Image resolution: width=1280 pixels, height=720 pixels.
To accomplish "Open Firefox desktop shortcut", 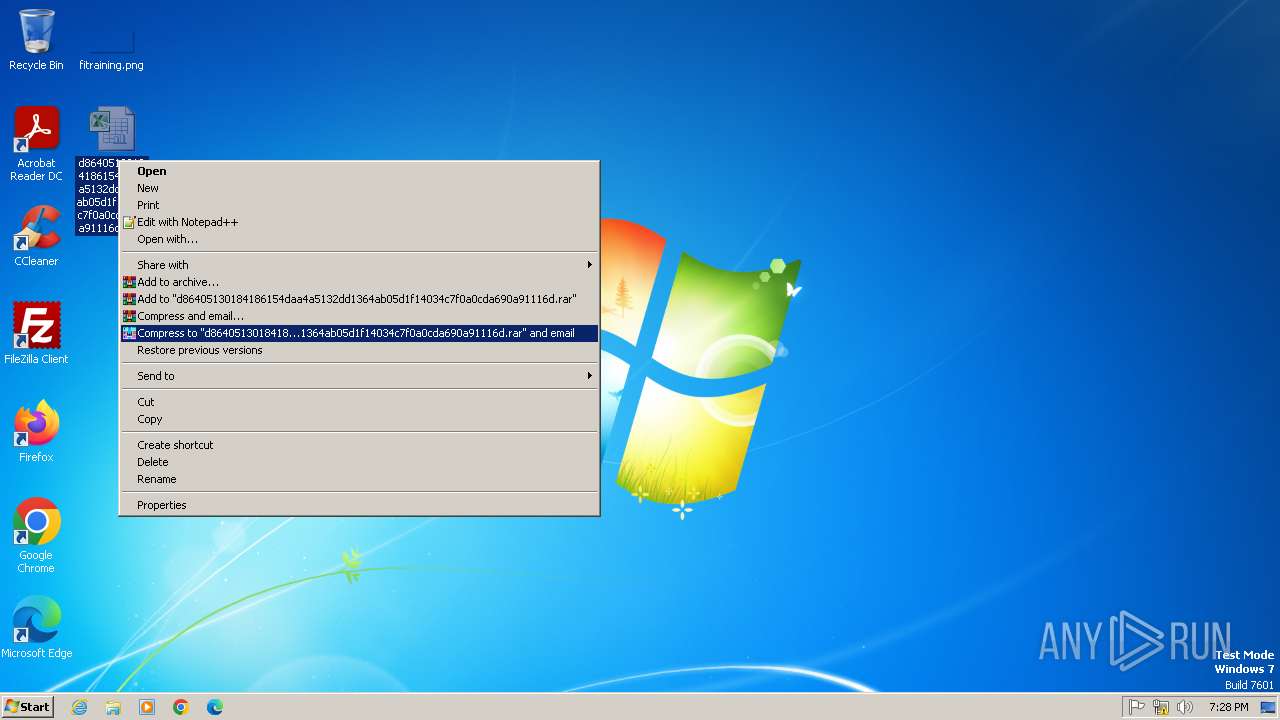I will (x=36, y=431).
